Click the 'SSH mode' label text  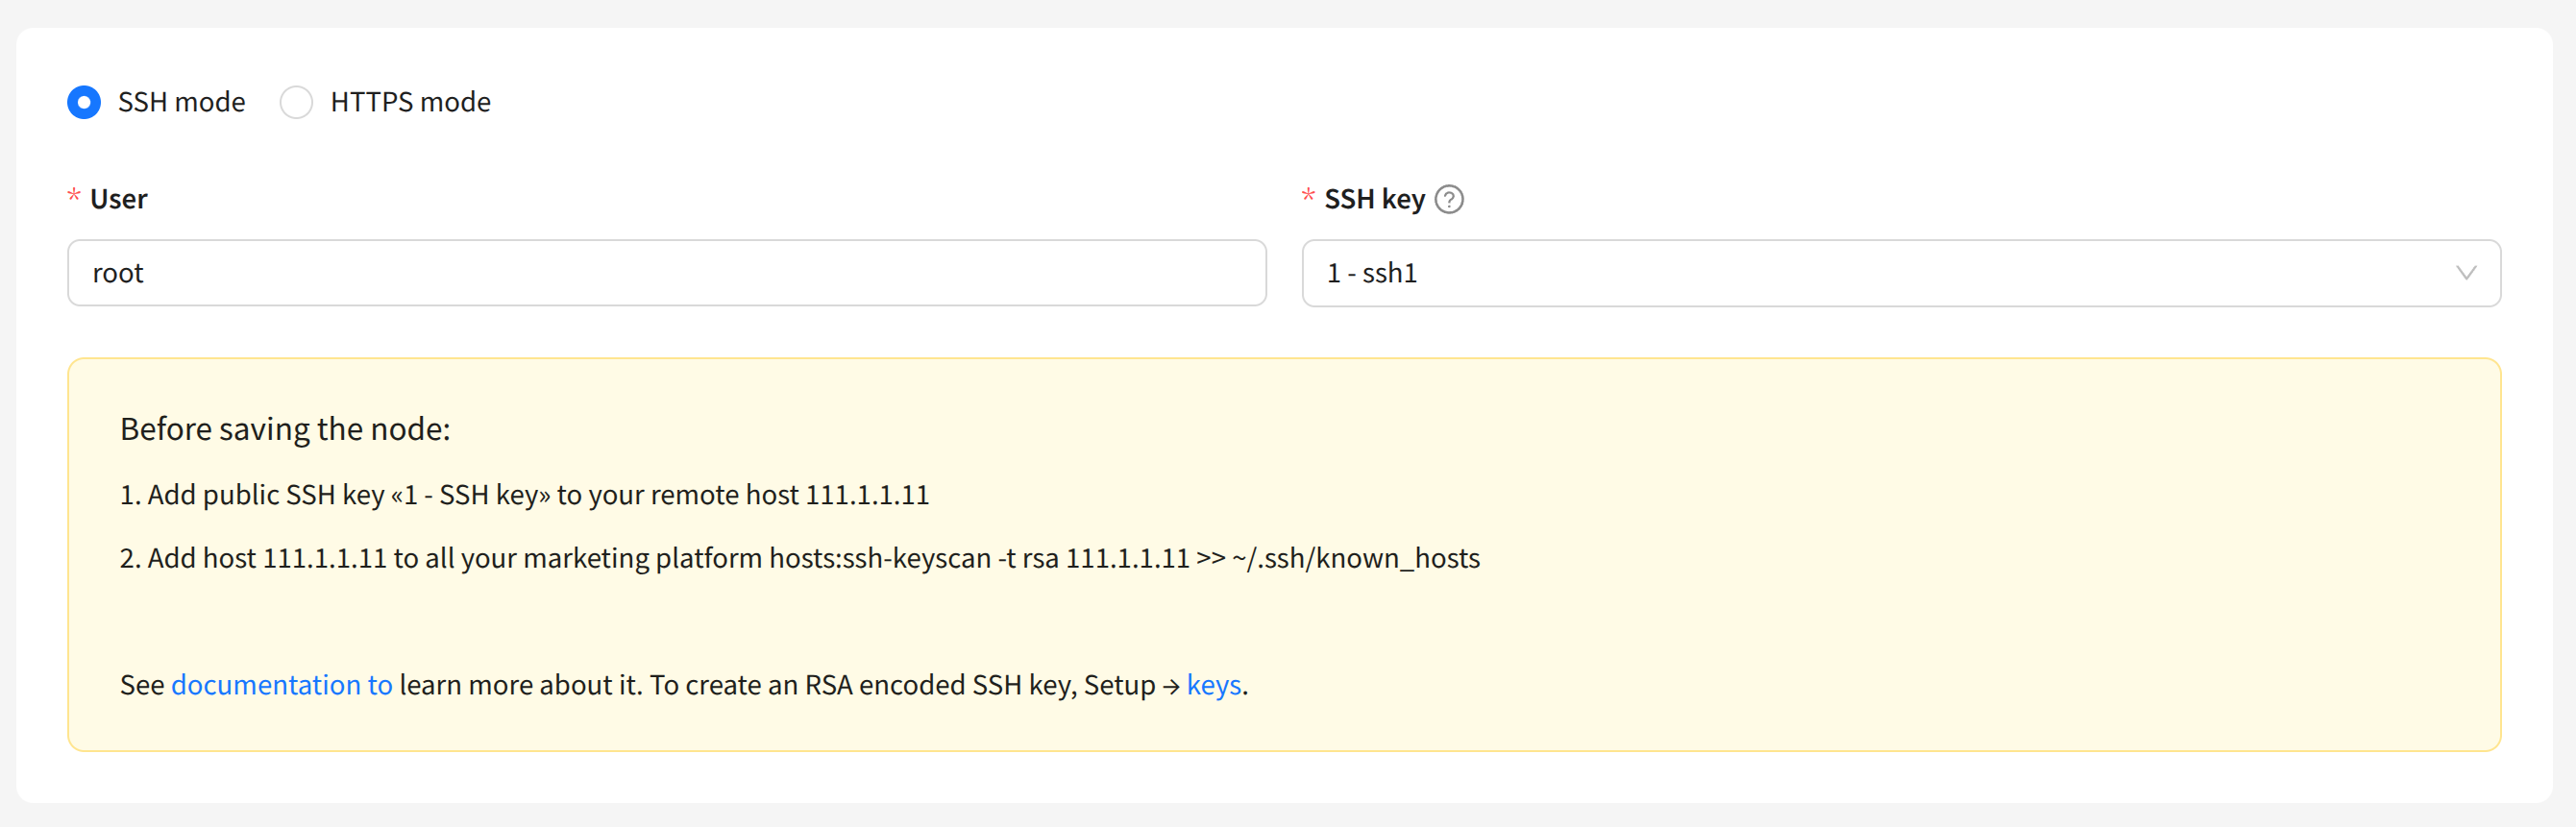coord(181,102)
